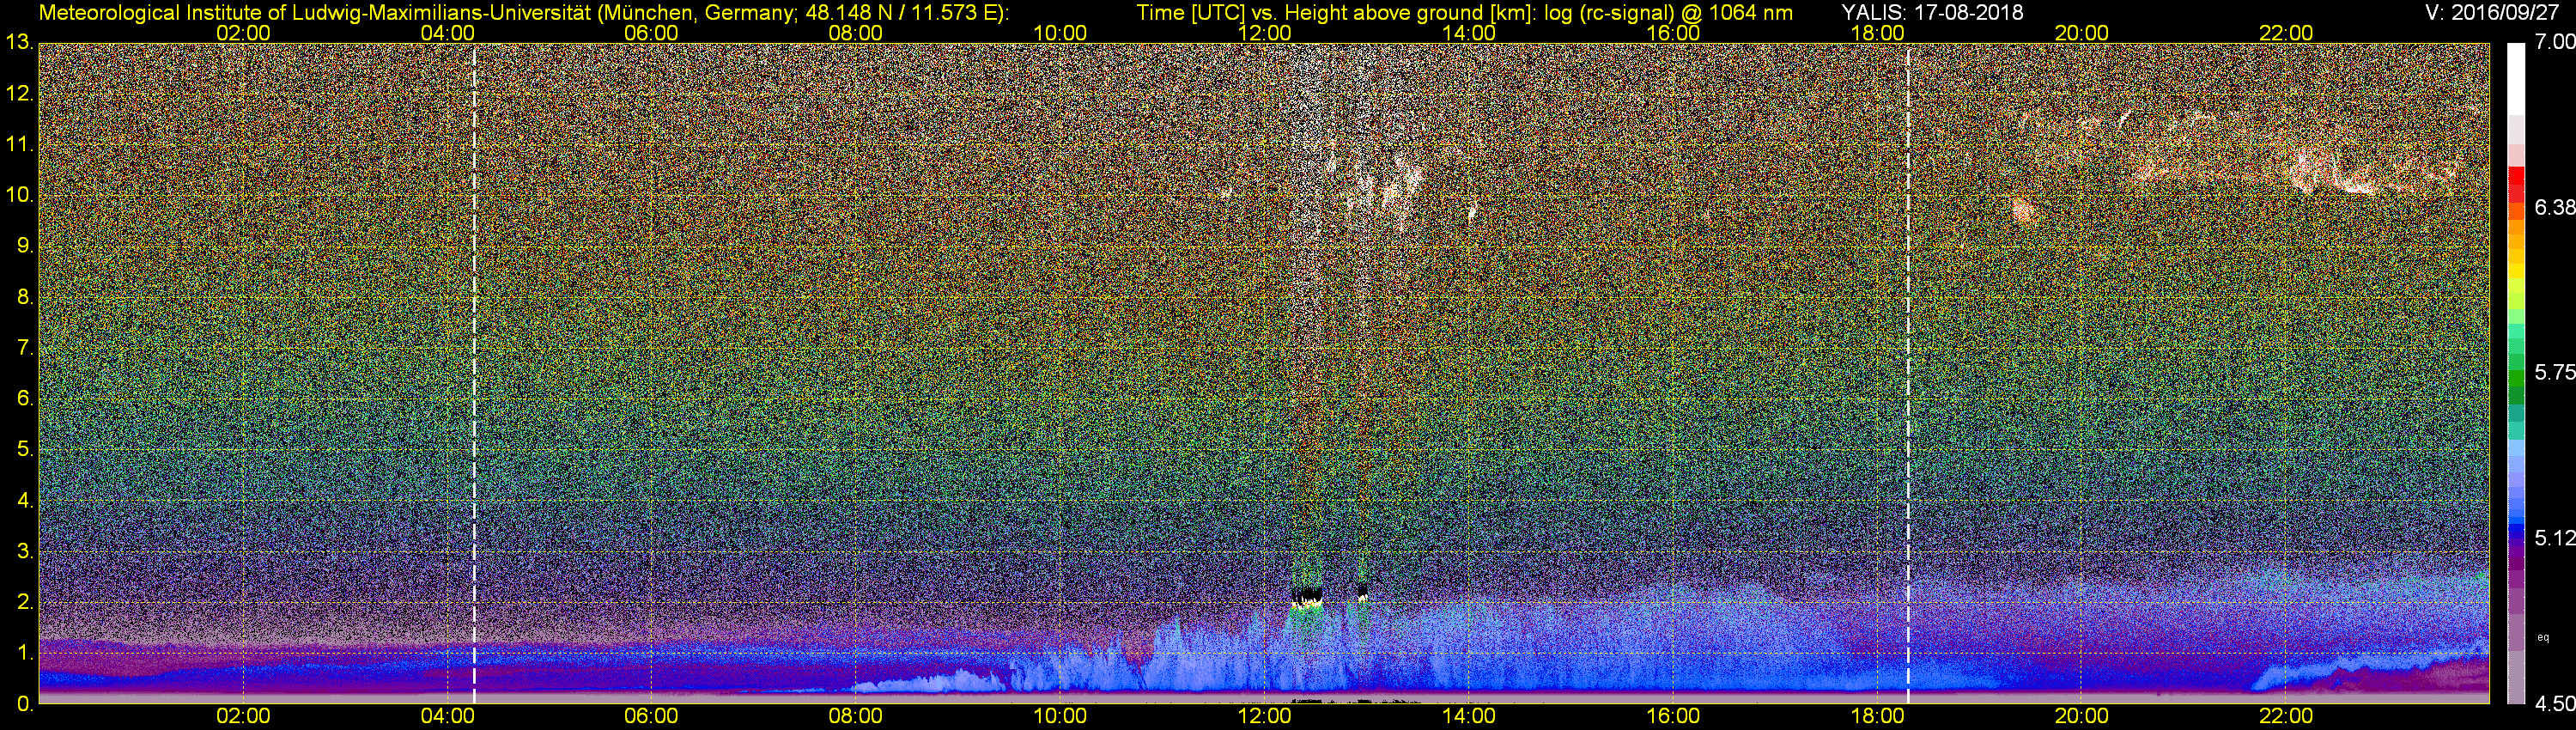Viewport: 2576px width, 730px height.
Task: Click the 6.38 colorbar value
Action: (2554, 207)
